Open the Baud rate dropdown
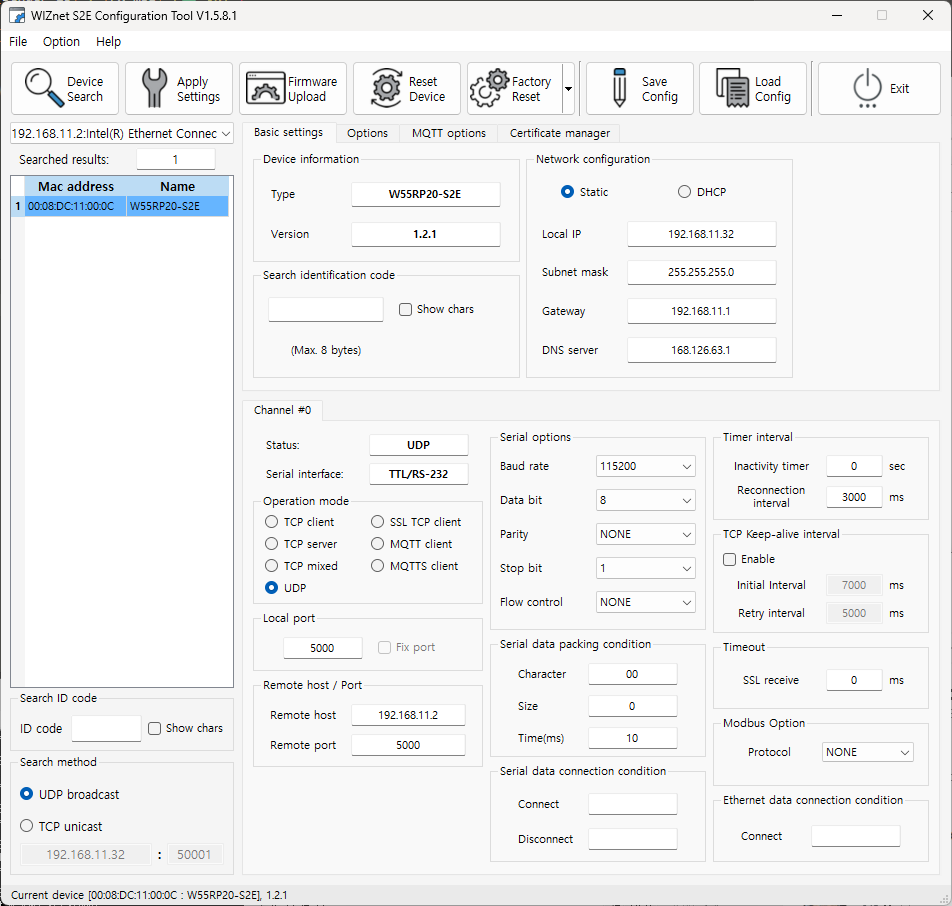The height and width of the screenshot is (906, 952). (x=645, y=466)
